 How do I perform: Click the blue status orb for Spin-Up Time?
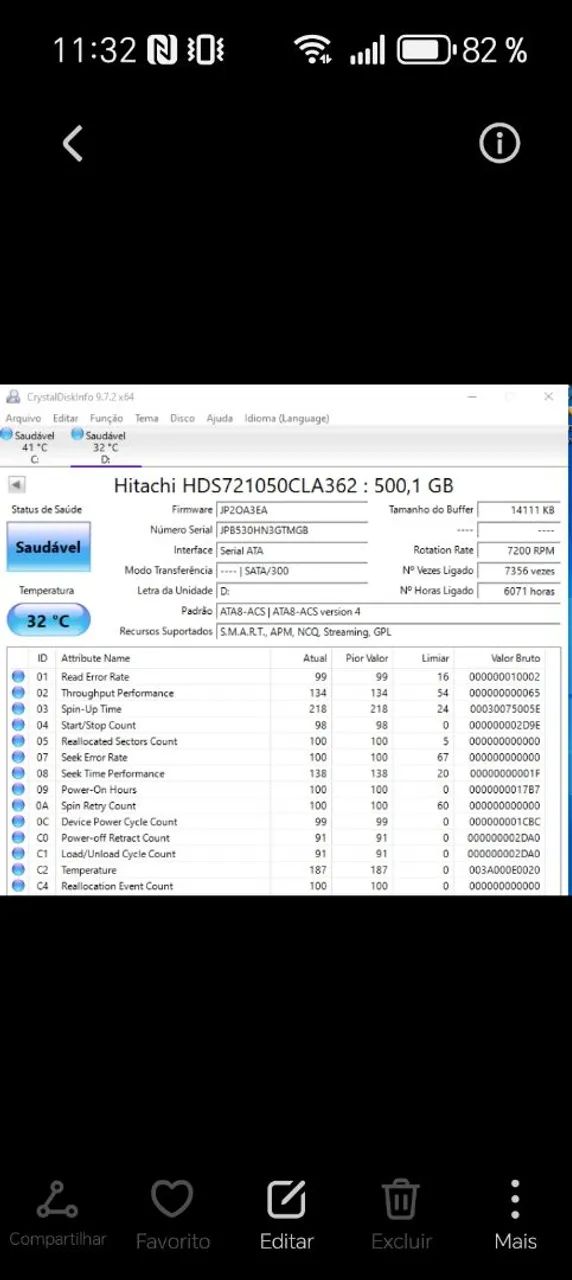coord(18,709)
